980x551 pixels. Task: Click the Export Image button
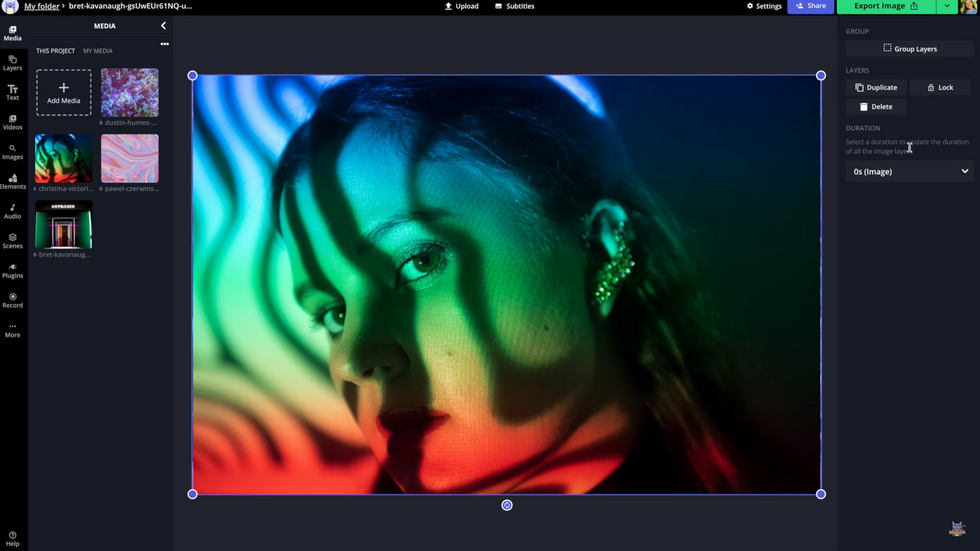point(886,6)
